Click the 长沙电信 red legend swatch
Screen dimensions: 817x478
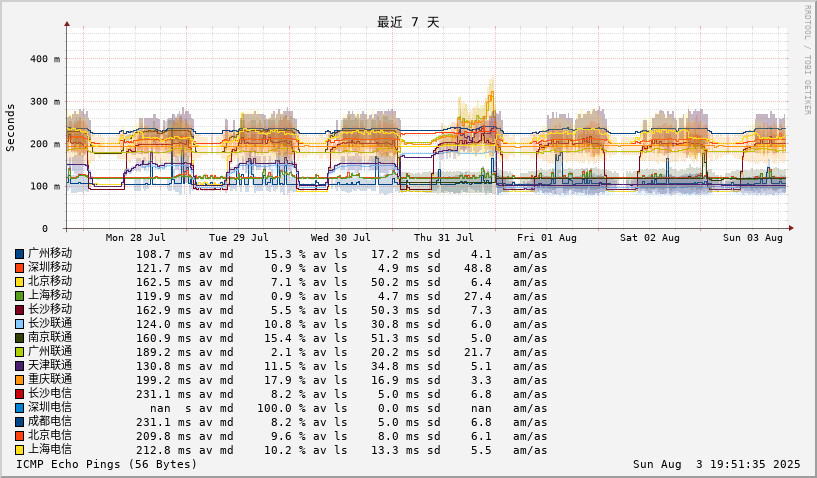pos(19,395)
